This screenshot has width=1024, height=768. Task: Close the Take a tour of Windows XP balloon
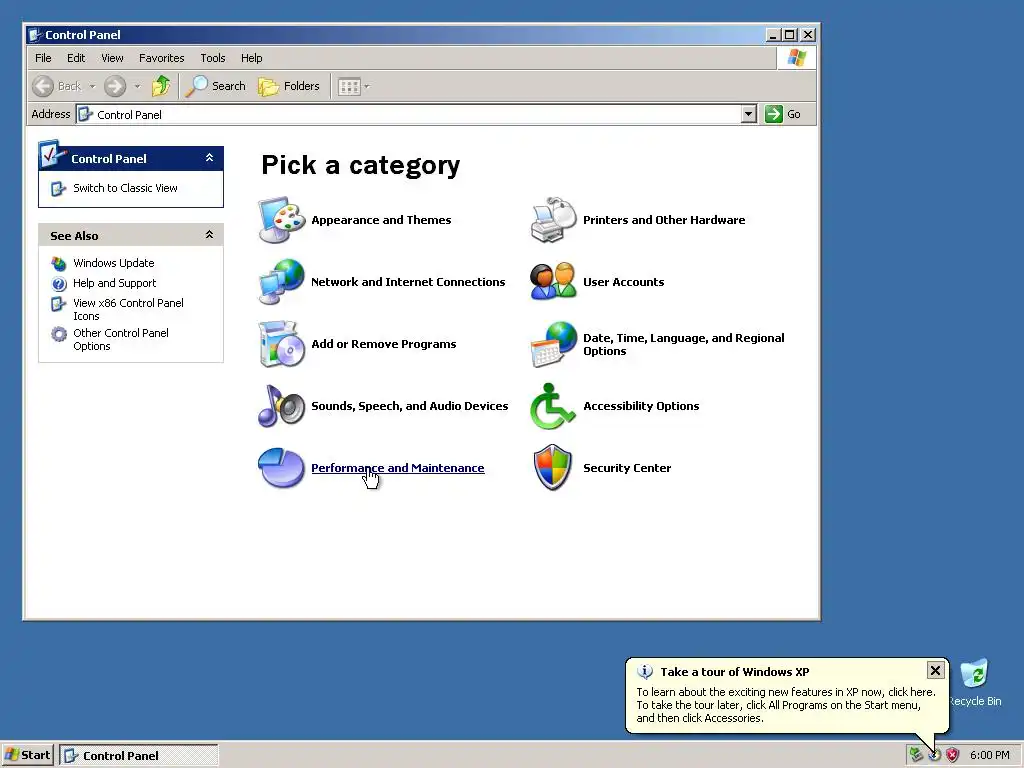coord(935,670)
